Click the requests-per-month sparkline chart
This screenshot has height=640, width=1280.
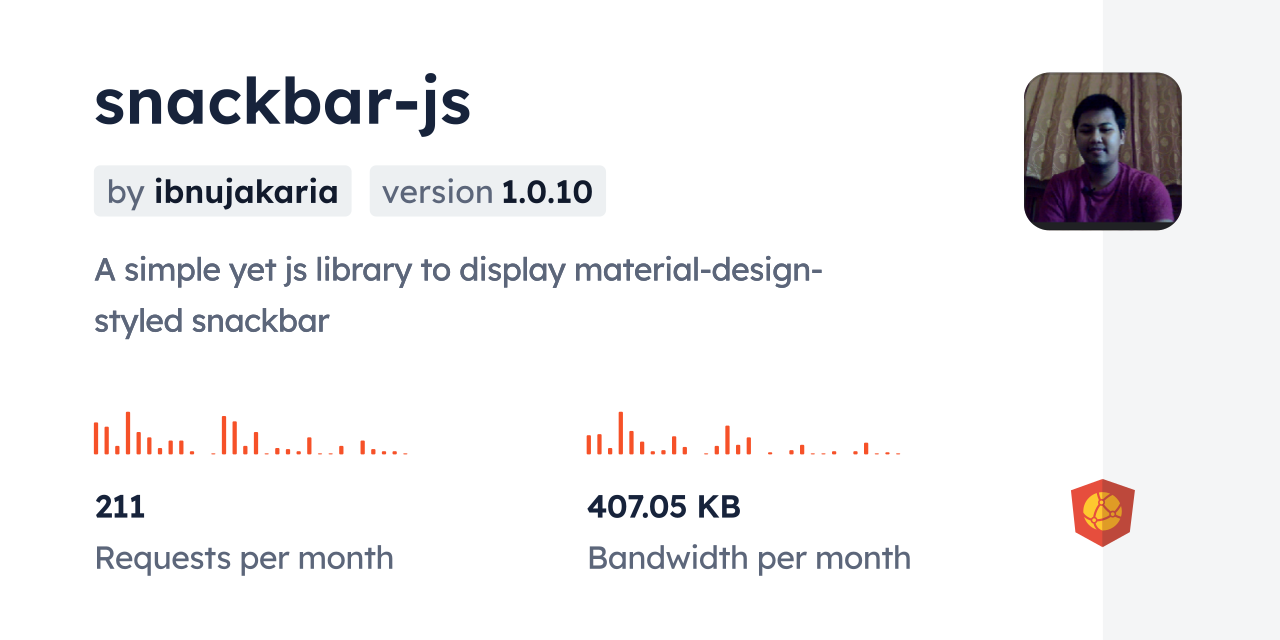click(250, 435)
